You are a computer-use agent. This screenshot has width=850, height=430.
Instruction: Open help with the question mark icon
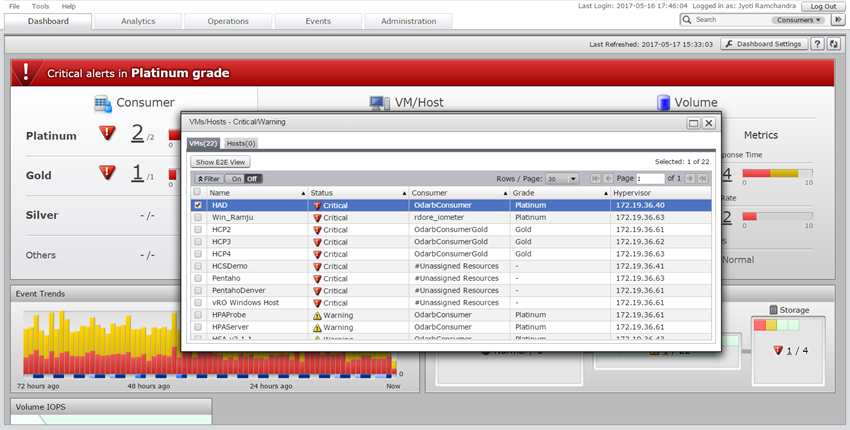817,44
